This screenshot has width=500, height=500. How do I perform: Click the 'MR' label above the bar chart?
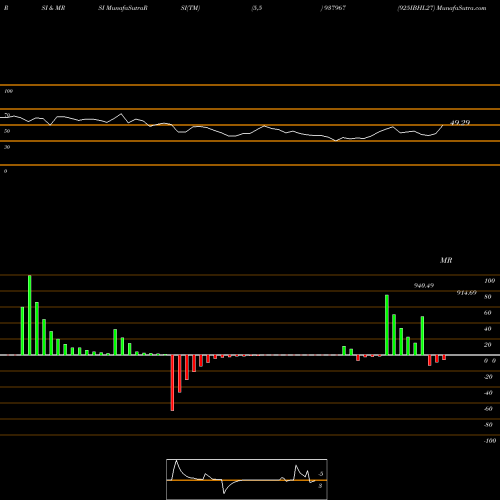click(446, 260)
